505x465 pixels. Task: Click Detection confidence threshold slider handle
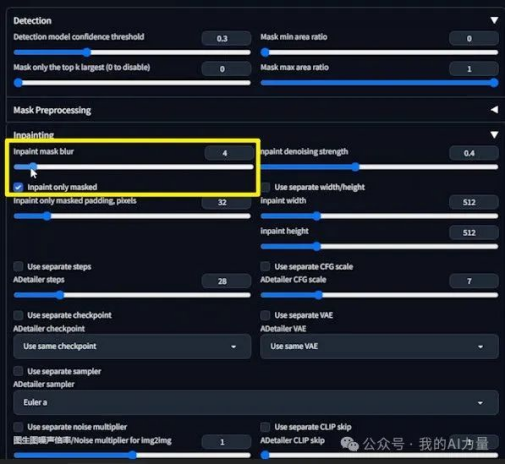pyautogui.click(x=87, y=52)
